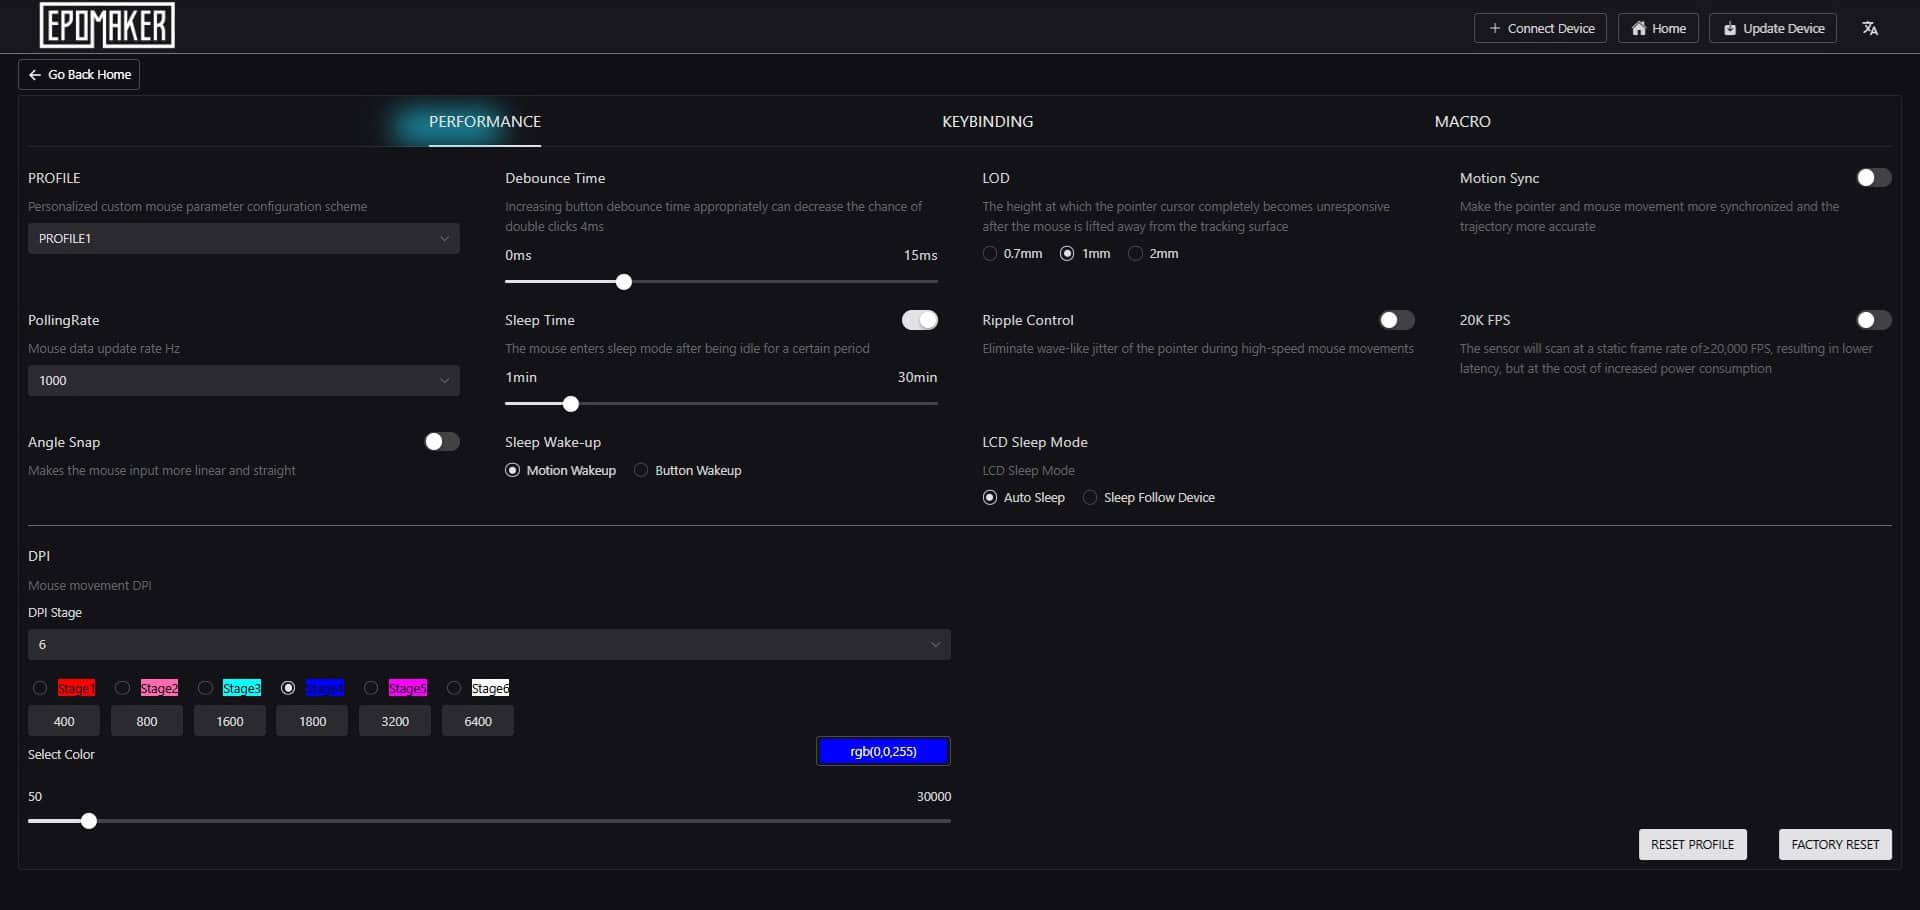This screenshot has height=910, width=1920.
Task: Click the FACTORY RESET button
Action: tap(1835, 844)
